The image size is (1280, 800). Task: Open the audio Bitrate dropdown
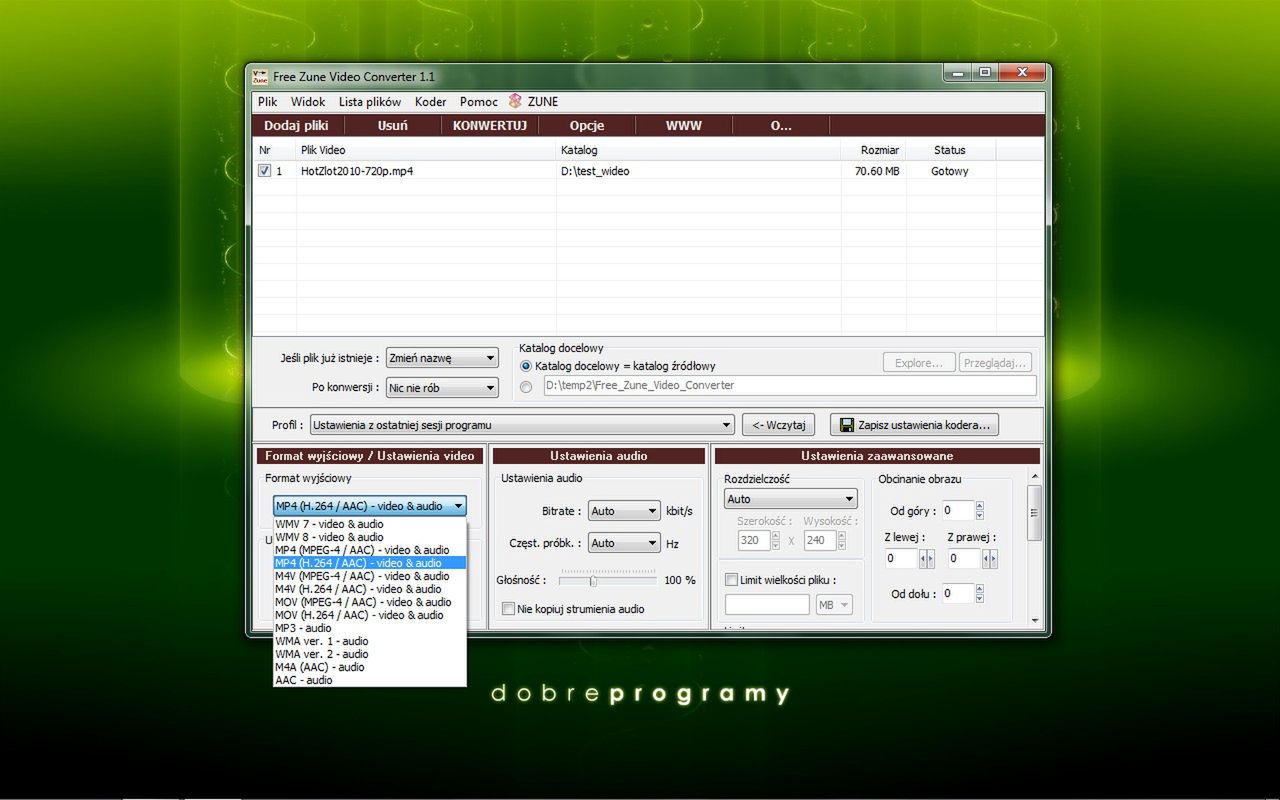pos(624,511)
